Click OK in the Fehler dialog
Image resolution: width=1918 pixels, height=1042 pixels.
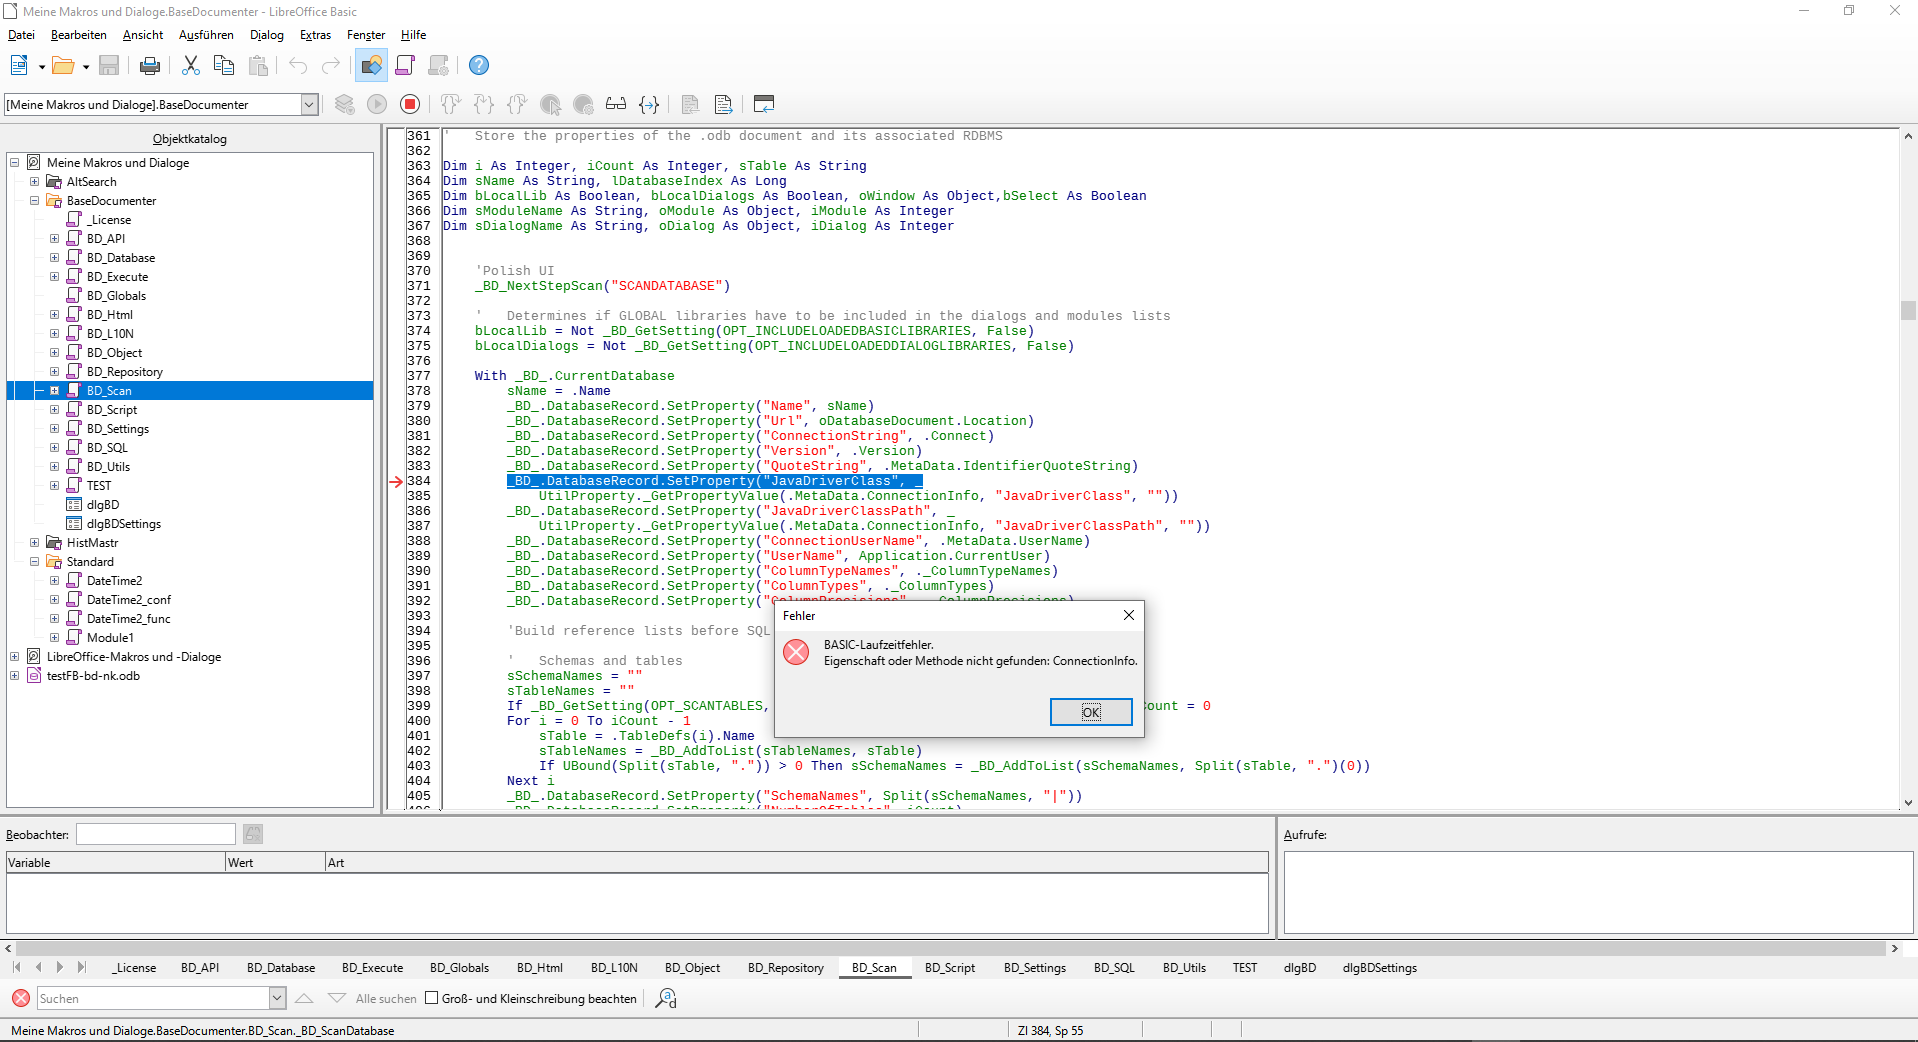pos(1091,712)
